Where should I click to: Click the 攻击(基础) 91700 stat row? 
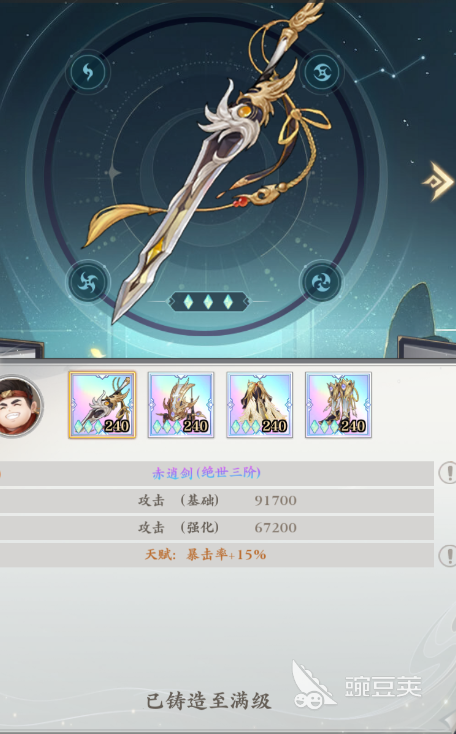pyautogui.click(x=217, y=500)
